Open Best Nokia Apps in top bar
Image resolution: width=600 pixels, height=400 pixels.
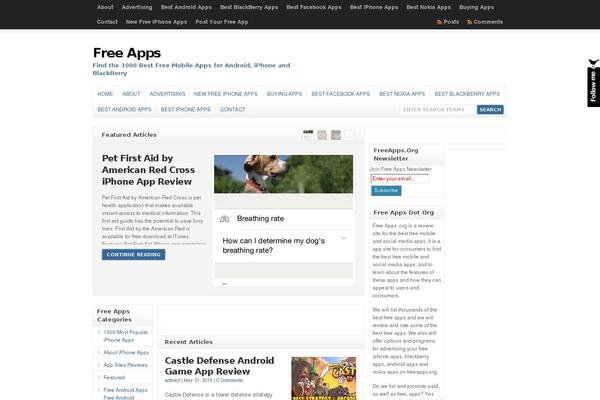point(429,7)
